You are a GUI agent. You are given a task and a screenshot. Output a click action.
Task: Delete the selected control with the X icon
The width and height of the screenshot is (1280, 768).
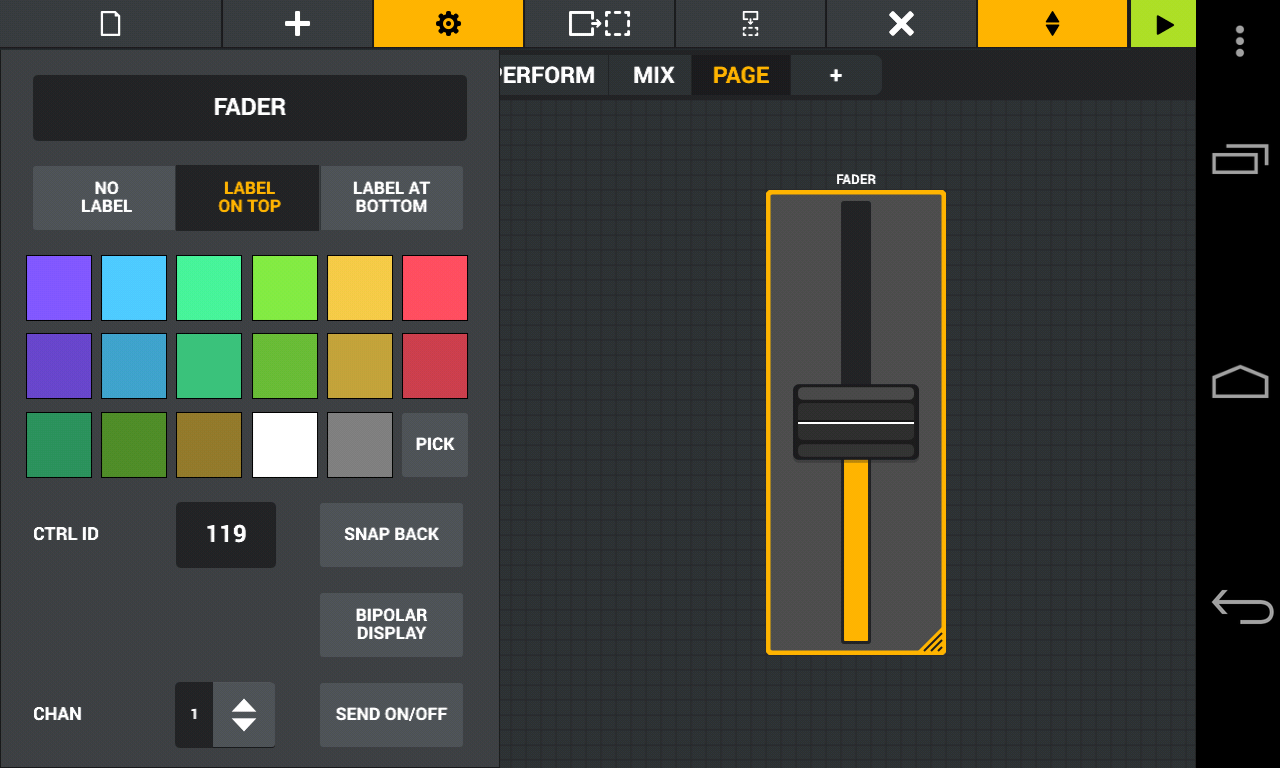point(901,23)
